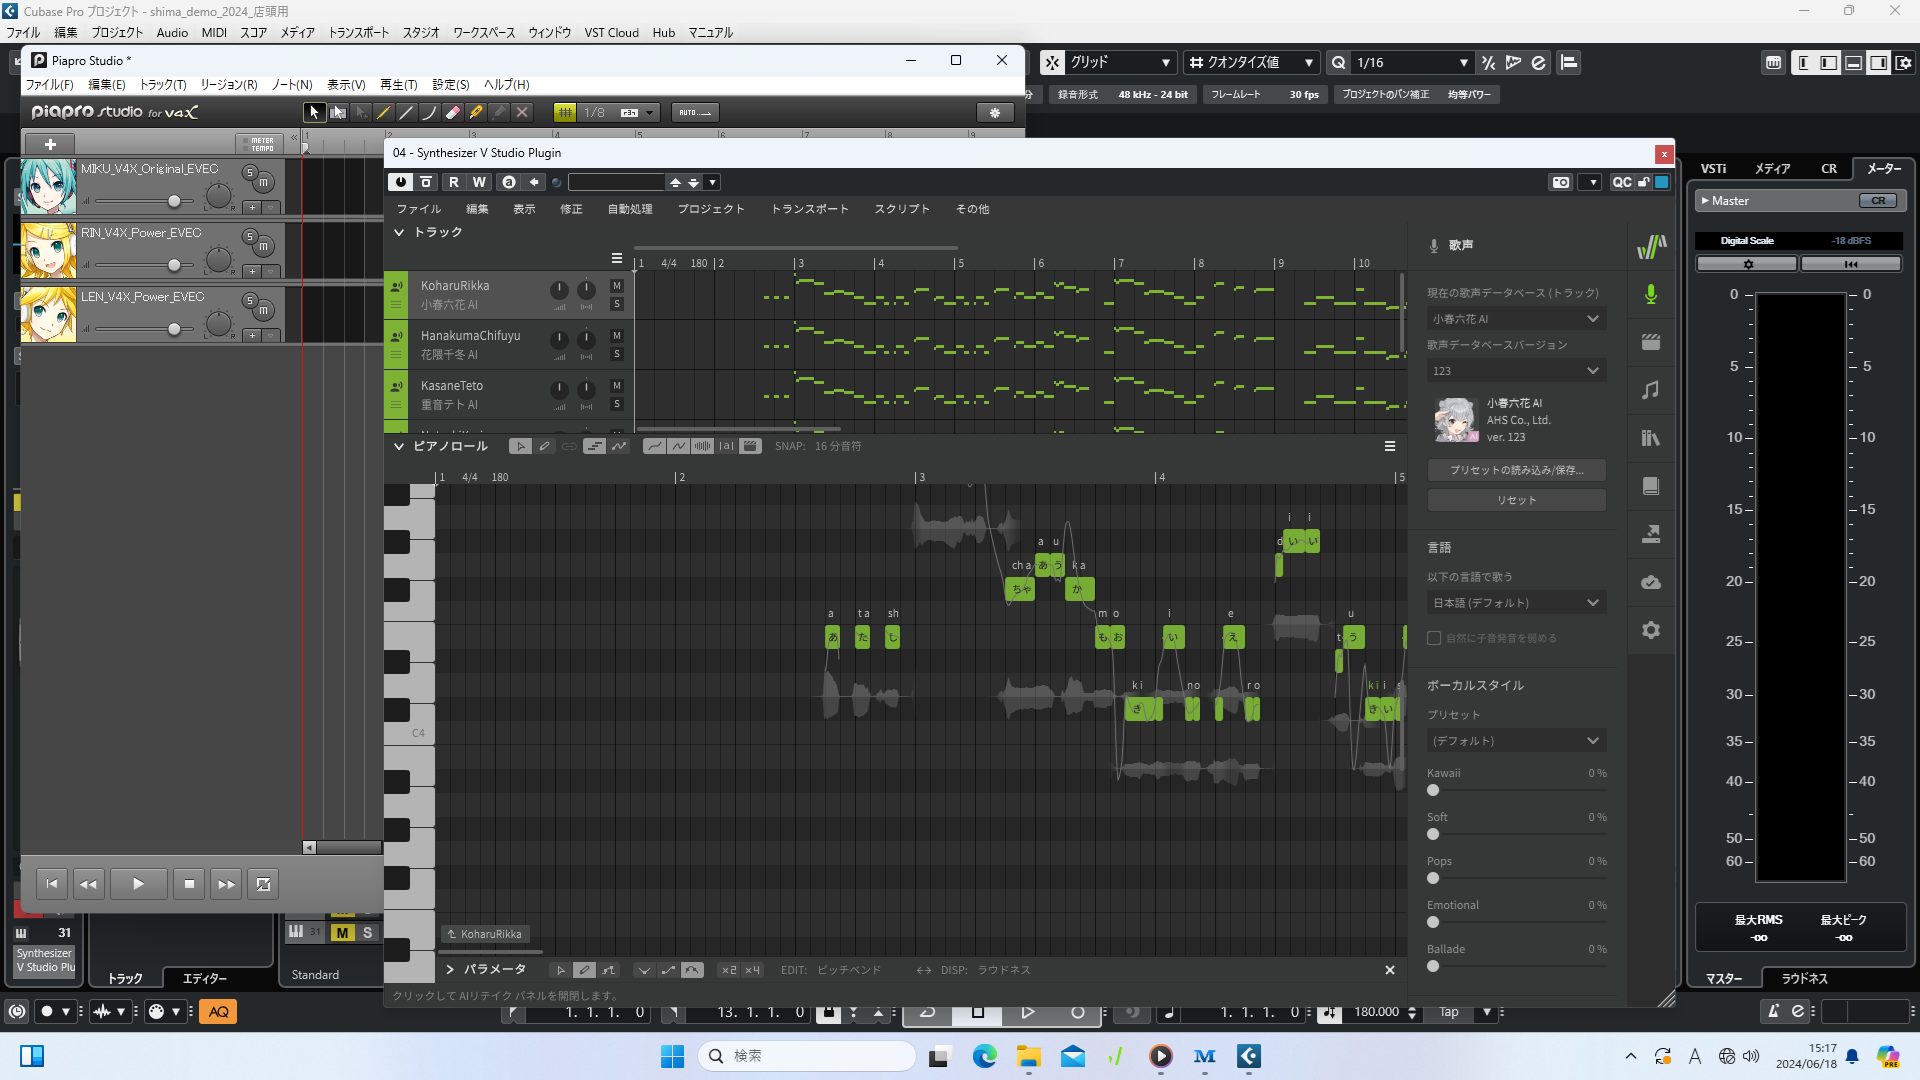1920x1080 pixels.
Task: Switch to the ラウドネス tab
Action: [1804, 978]
